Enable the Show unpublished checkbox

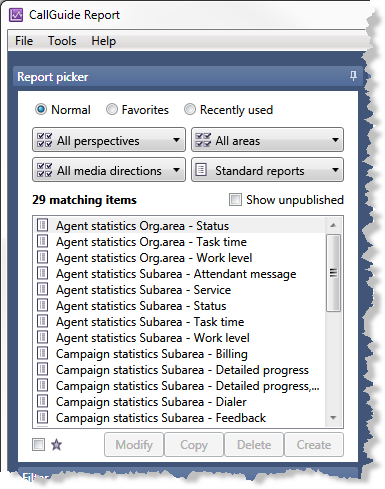235,200
